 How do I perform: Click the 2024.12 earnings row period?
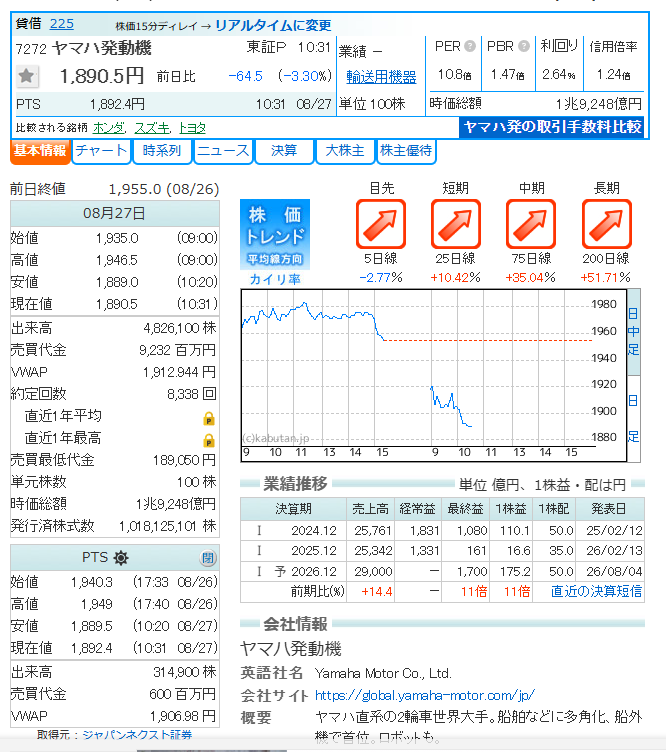tap(314, 530)
